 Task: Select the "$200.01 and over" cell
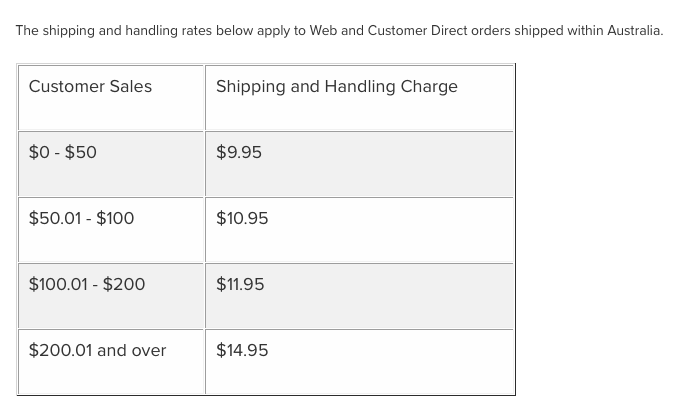(97, 351)
